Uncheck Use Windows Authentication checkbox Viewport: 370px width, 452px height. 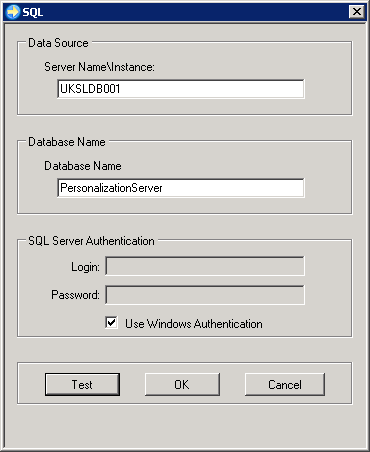111,323
